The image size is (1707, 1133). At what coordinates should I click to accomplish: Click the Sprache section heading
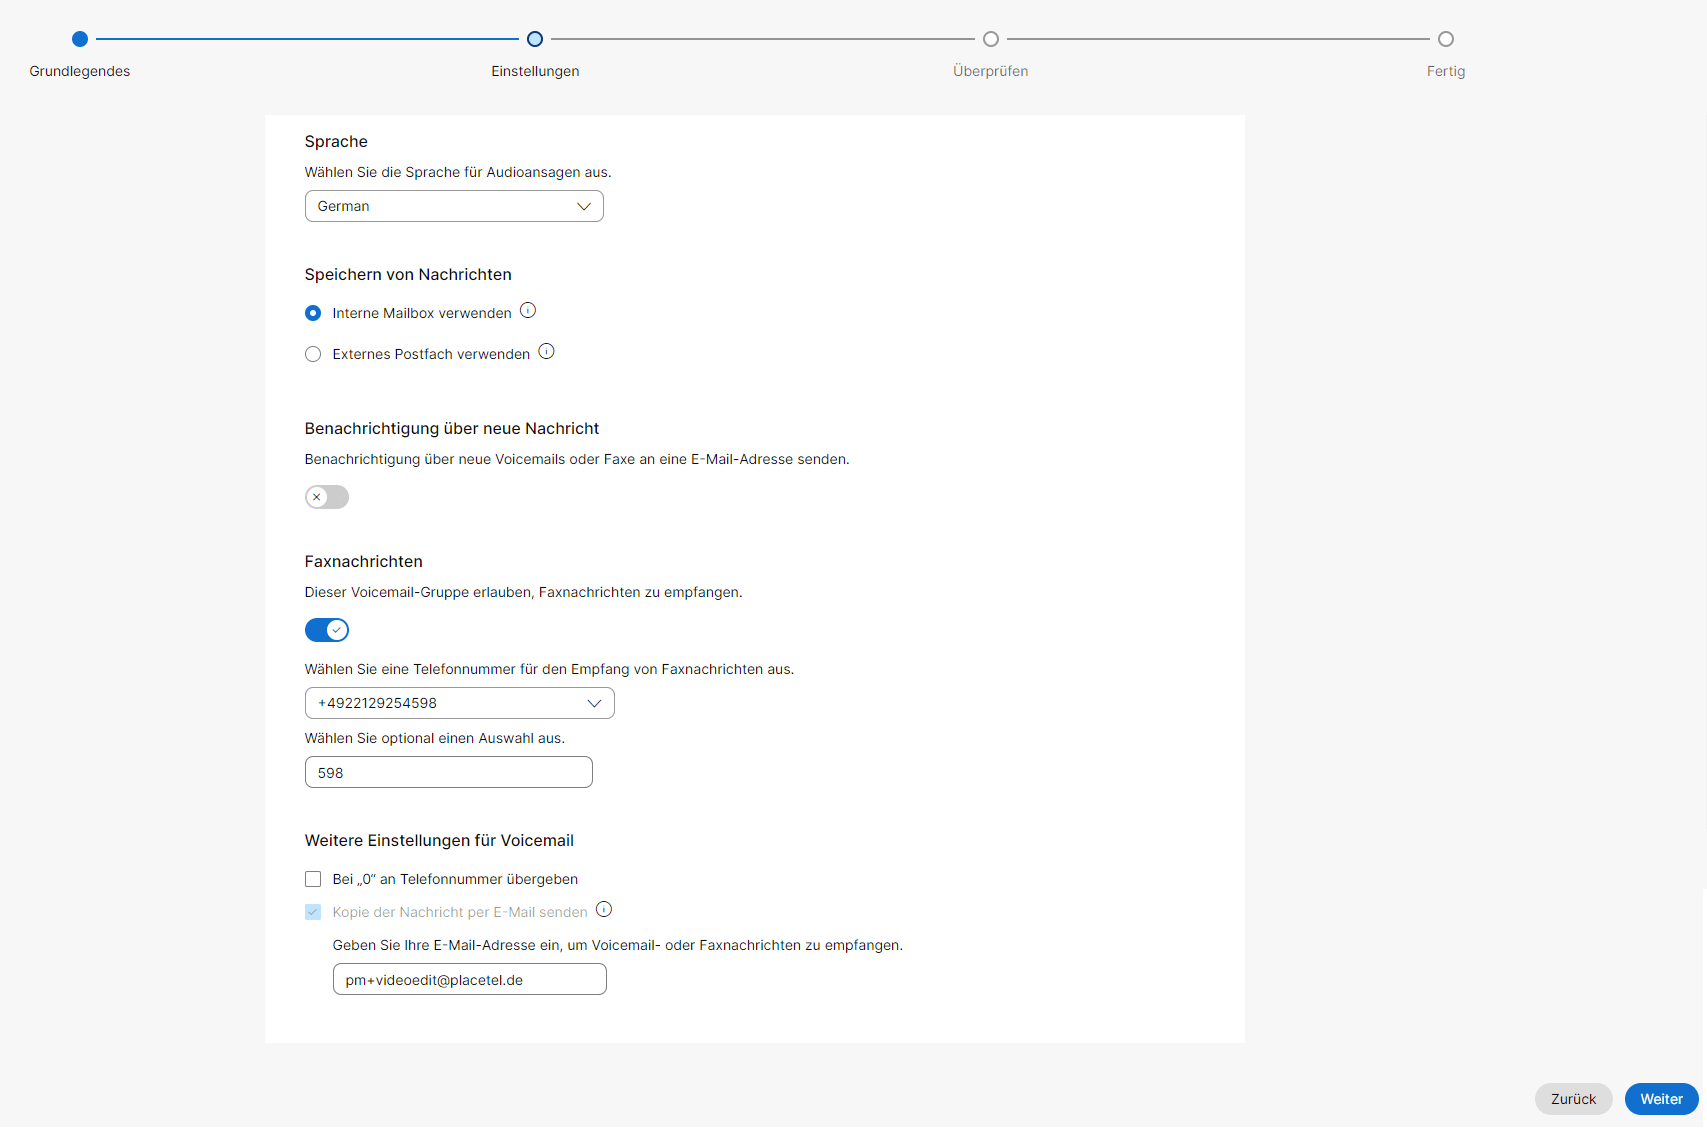[x=336, y=142]
